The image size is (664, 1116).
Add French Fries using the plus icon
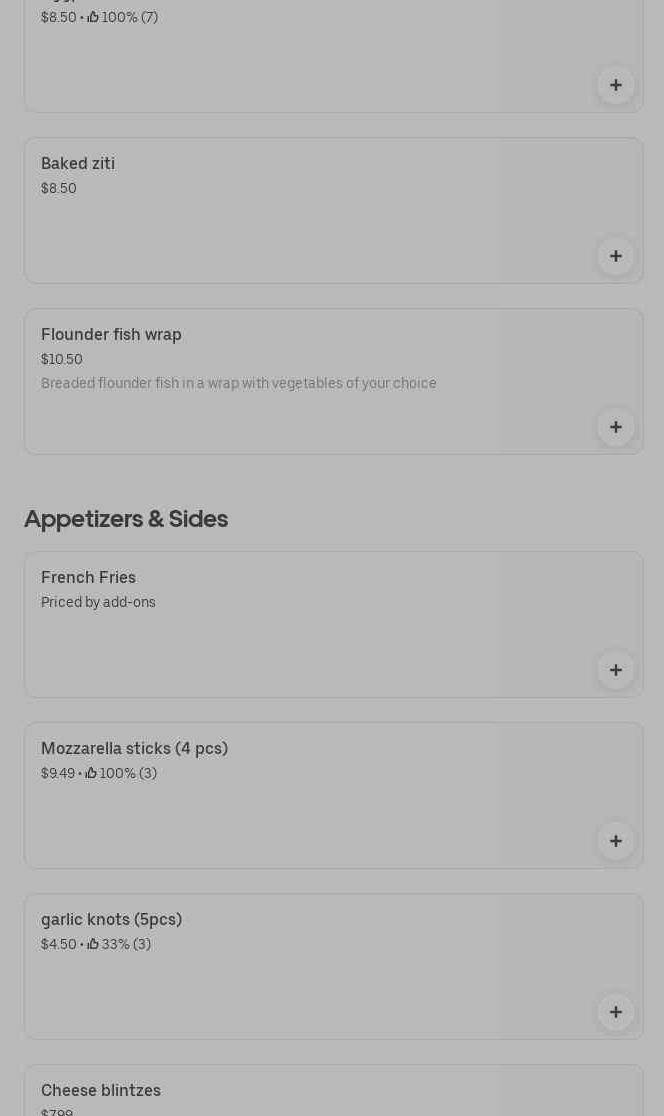616,670
